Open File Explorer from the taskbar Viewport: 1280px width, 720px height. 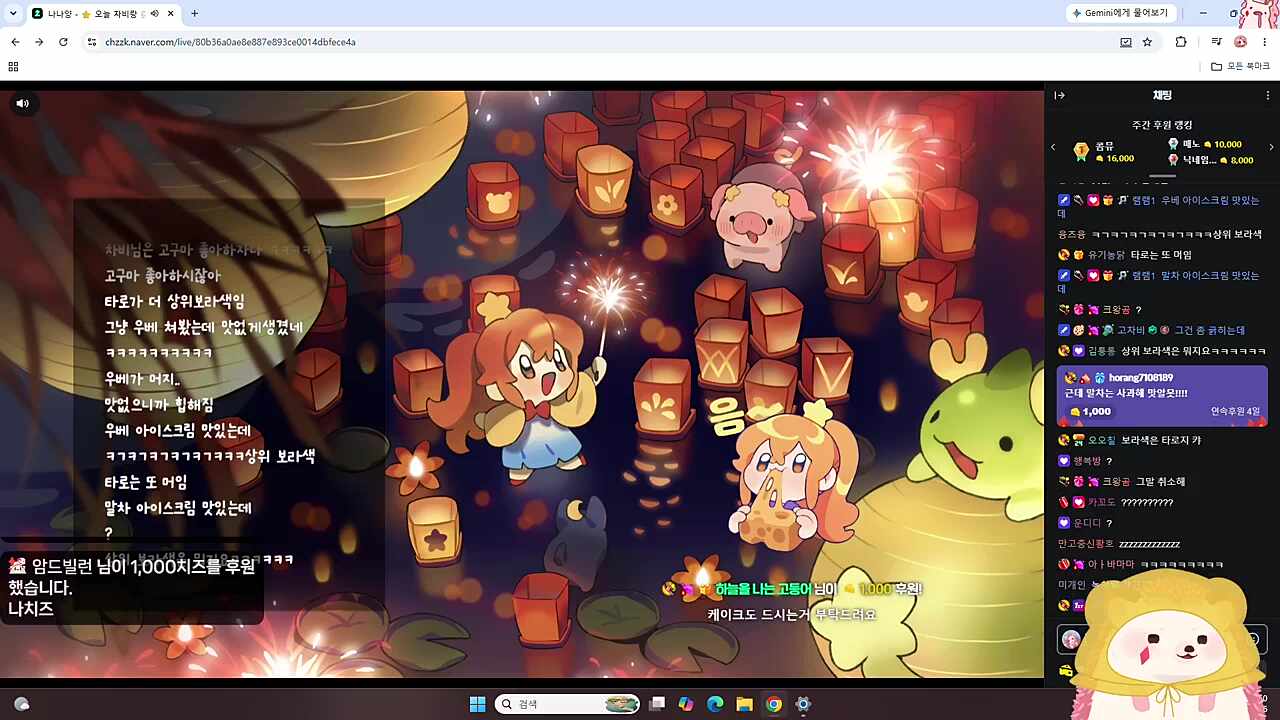tap(744, 704)
